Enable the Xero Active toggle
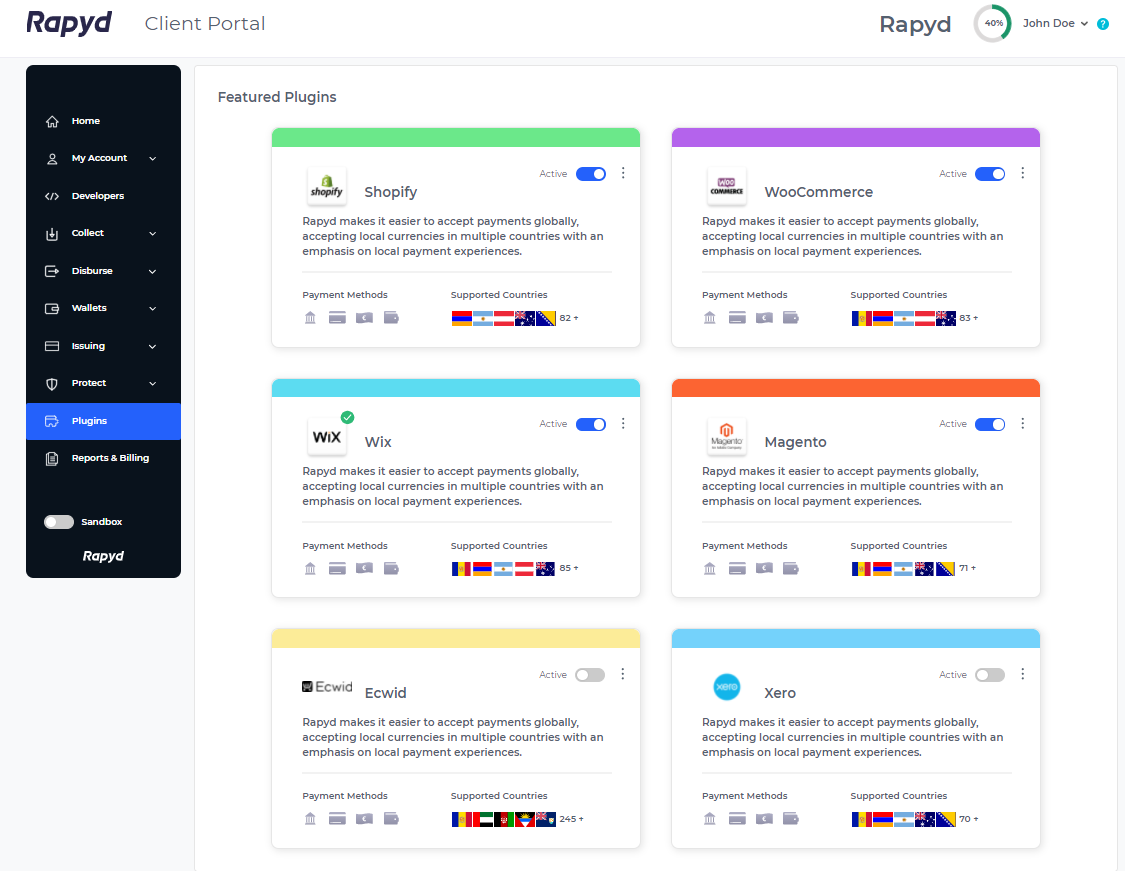 click(990, 674)
